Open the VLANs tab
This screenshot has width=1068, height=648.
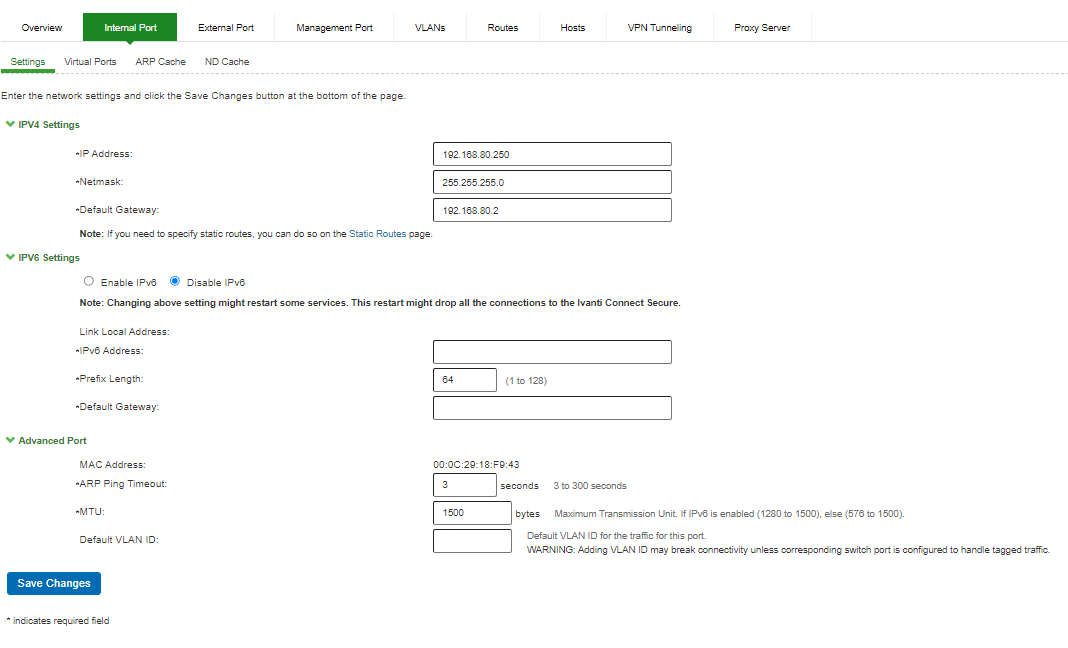coord(430,28)
